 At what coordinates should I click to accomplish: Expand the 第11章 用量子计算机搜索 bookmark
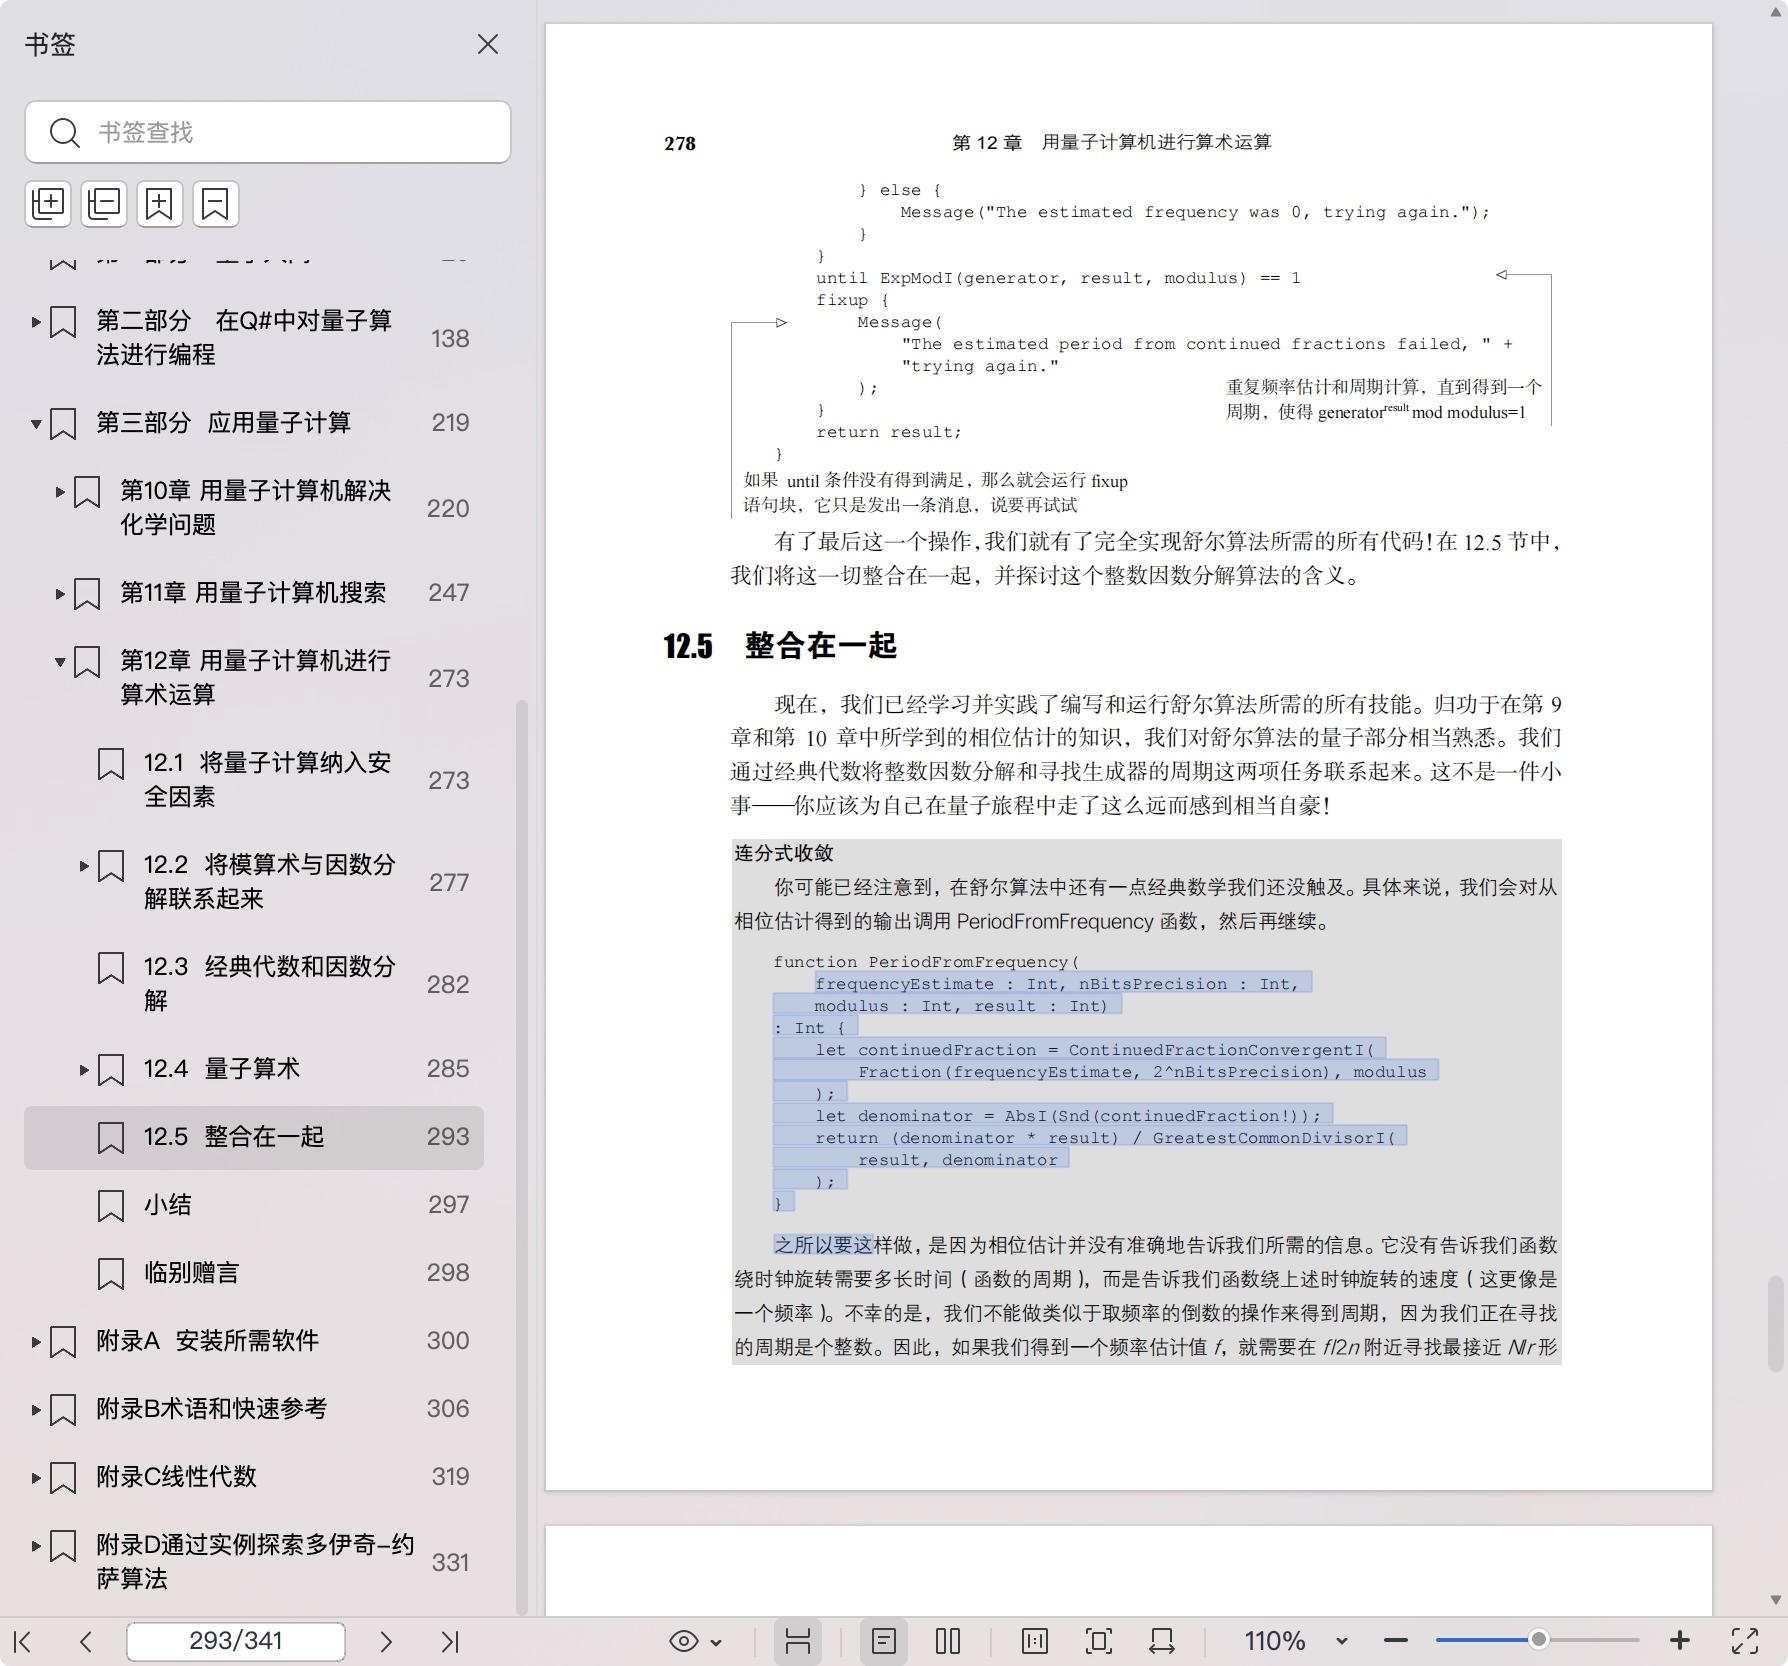point(60,594)
